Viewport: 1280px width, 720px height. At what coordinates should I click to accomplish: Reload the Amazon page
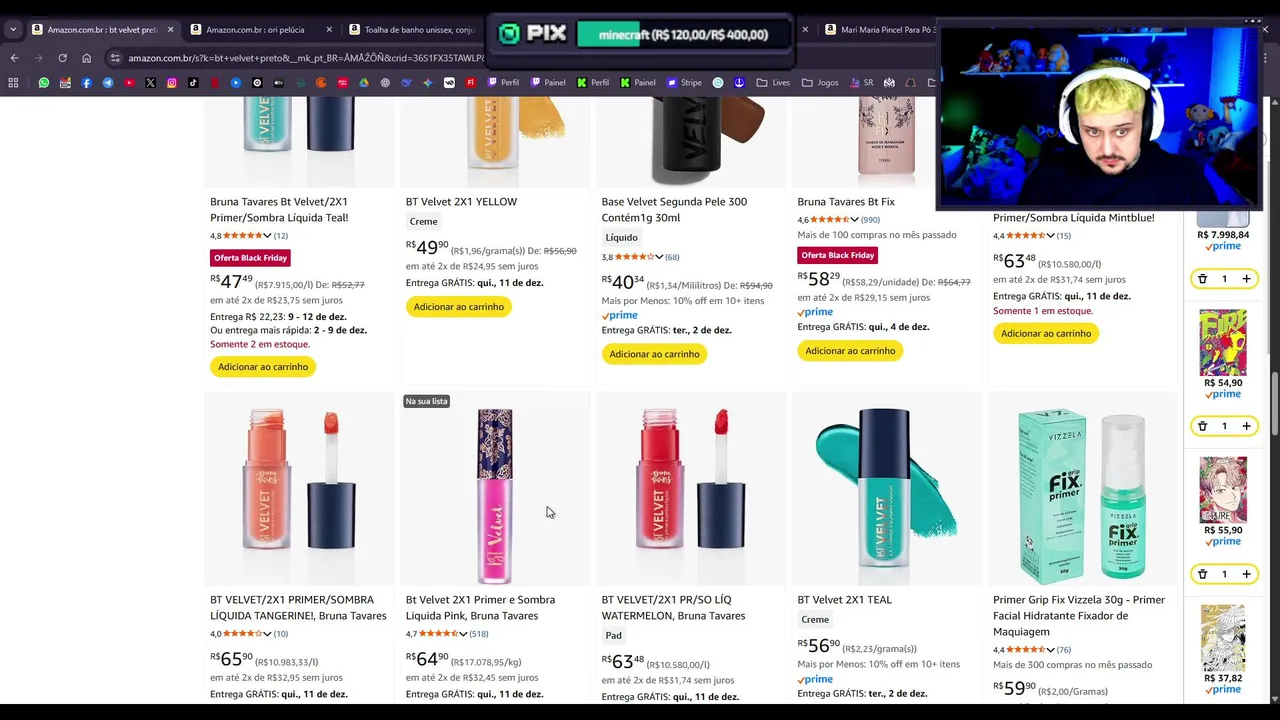tap(62, 58)
